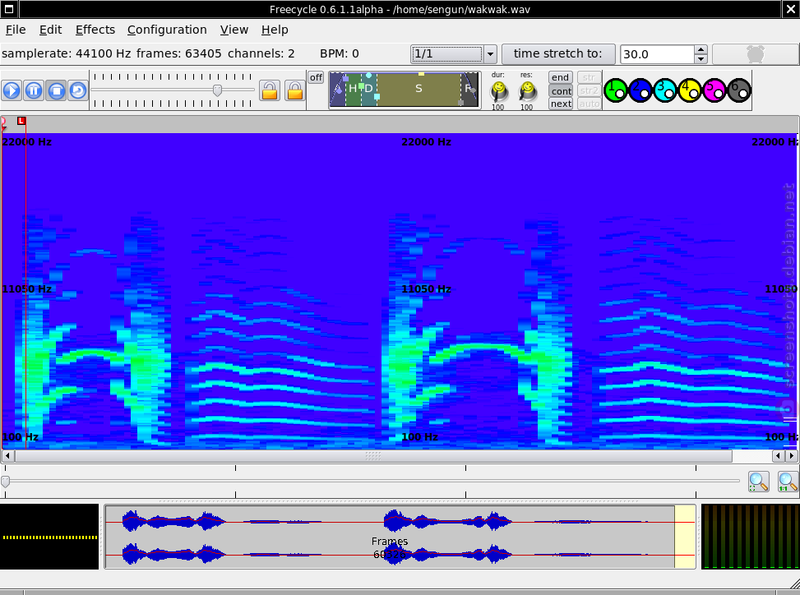Open the File menu
Image resolution: width=800 pixels, height=595 pixels.
(x=15, y=30)
